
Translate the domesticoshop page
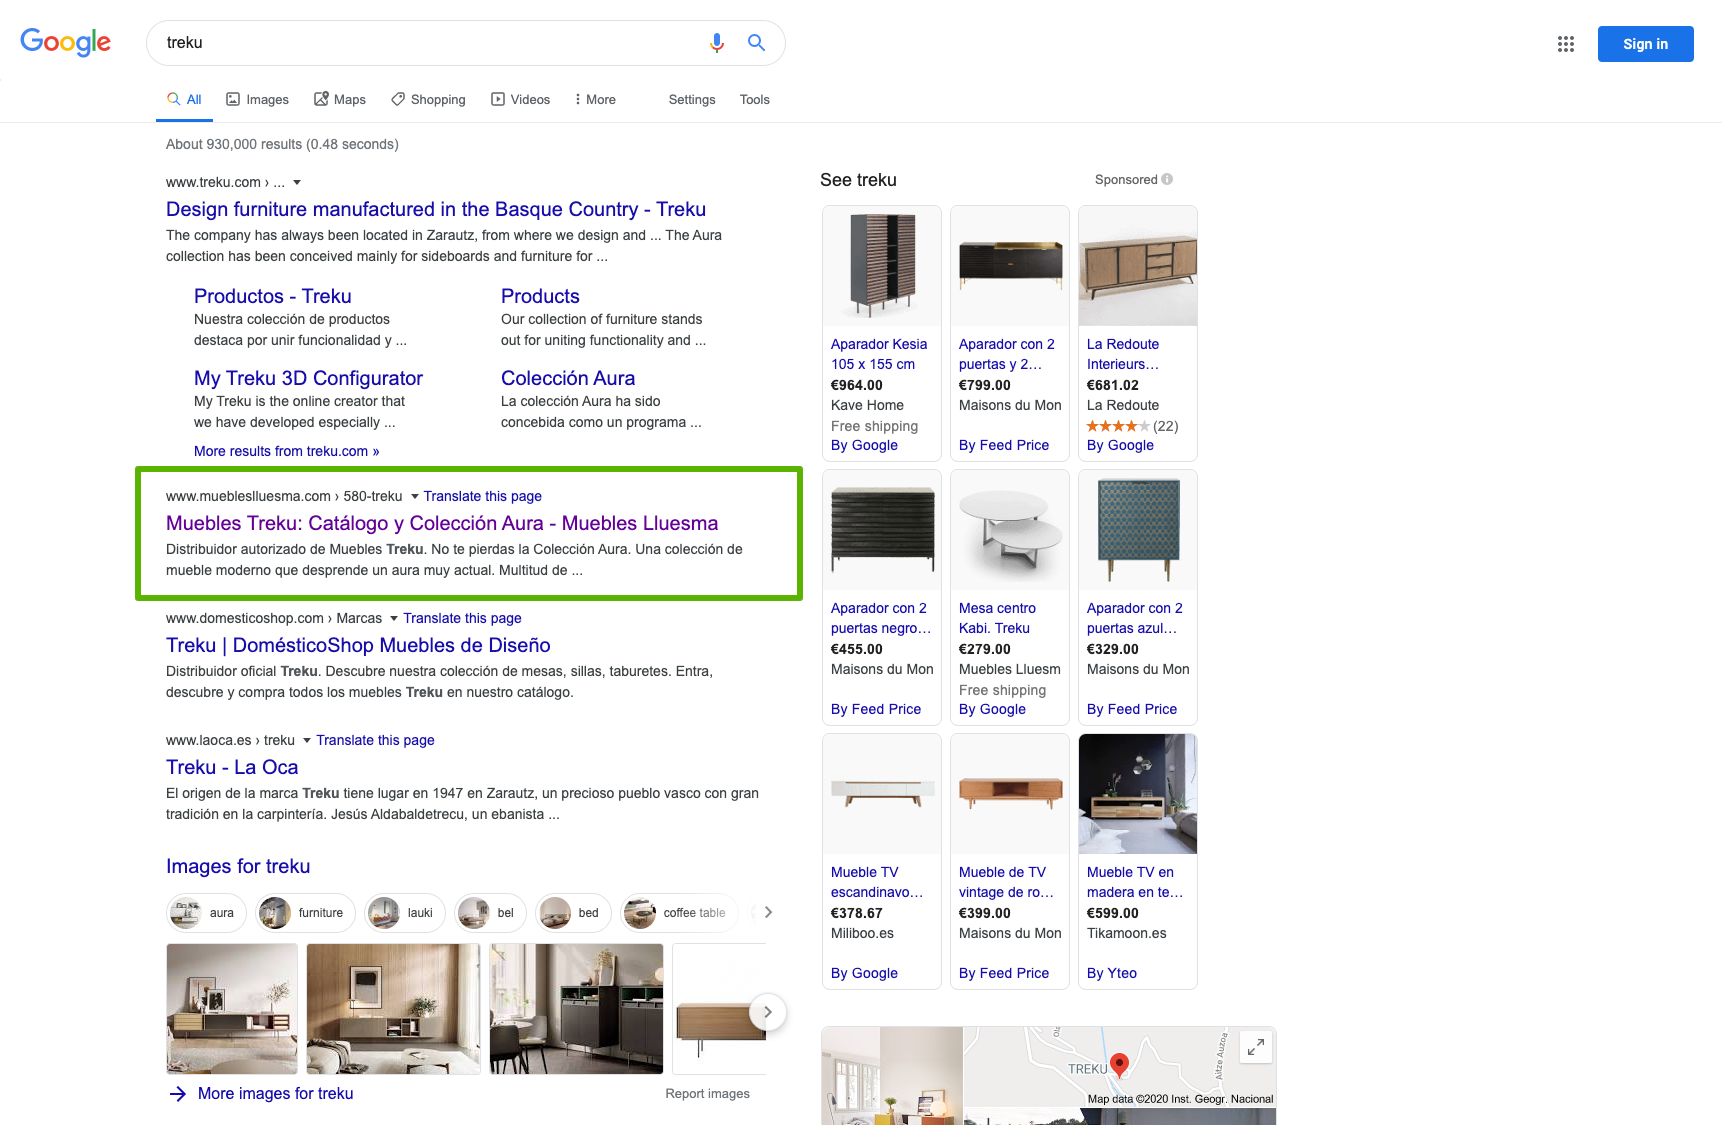click(463, 618)
